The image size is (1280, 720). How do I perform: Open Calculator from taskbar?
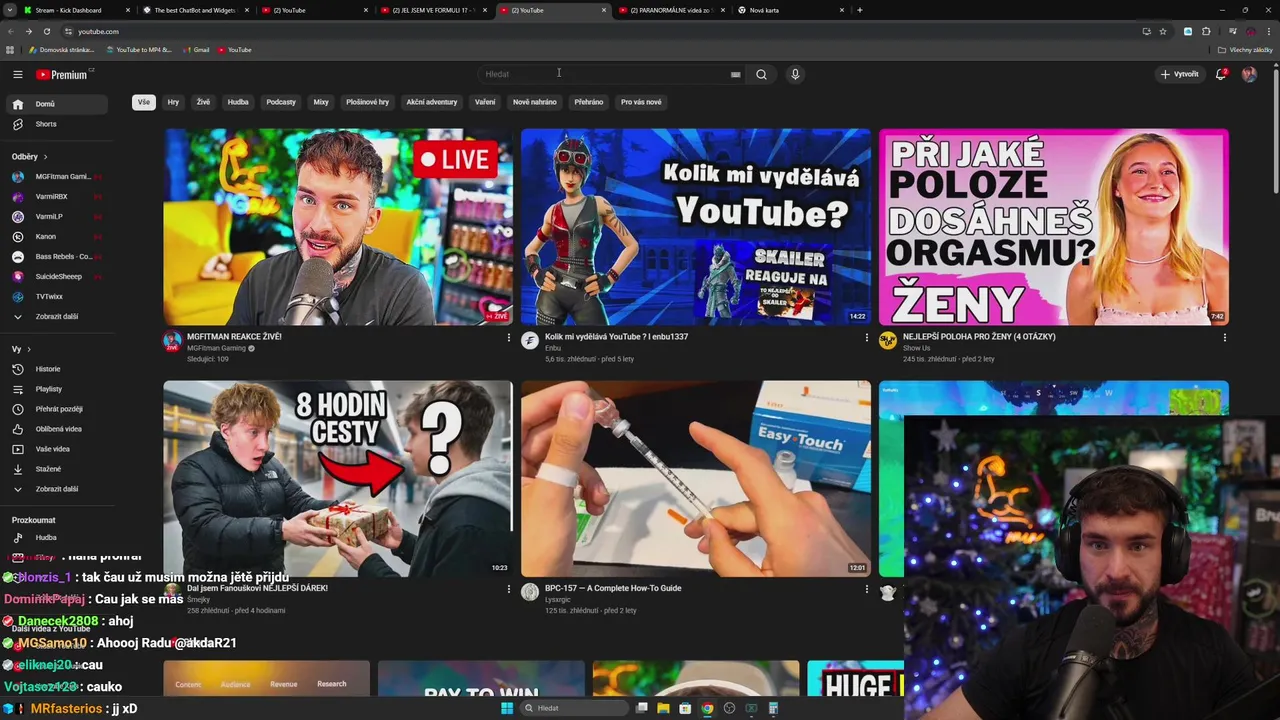(x=774, y=708)
